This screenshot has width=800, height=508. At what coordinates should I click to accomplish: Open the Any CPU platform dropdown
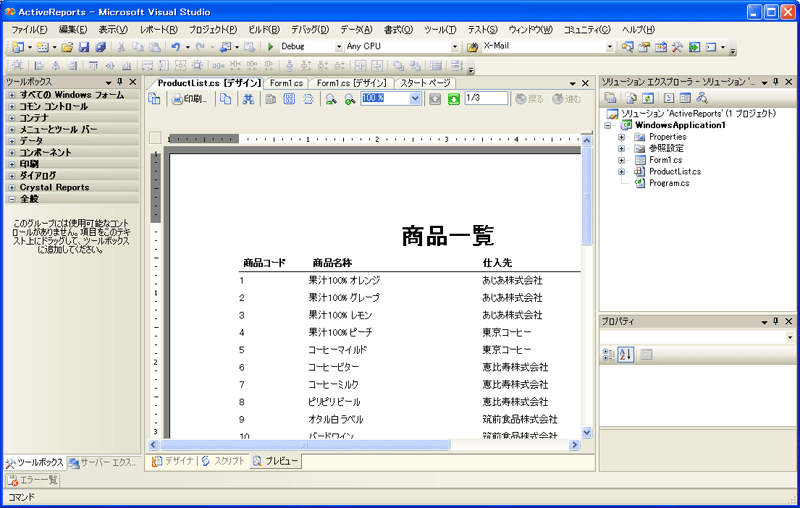tap(455, 47)
